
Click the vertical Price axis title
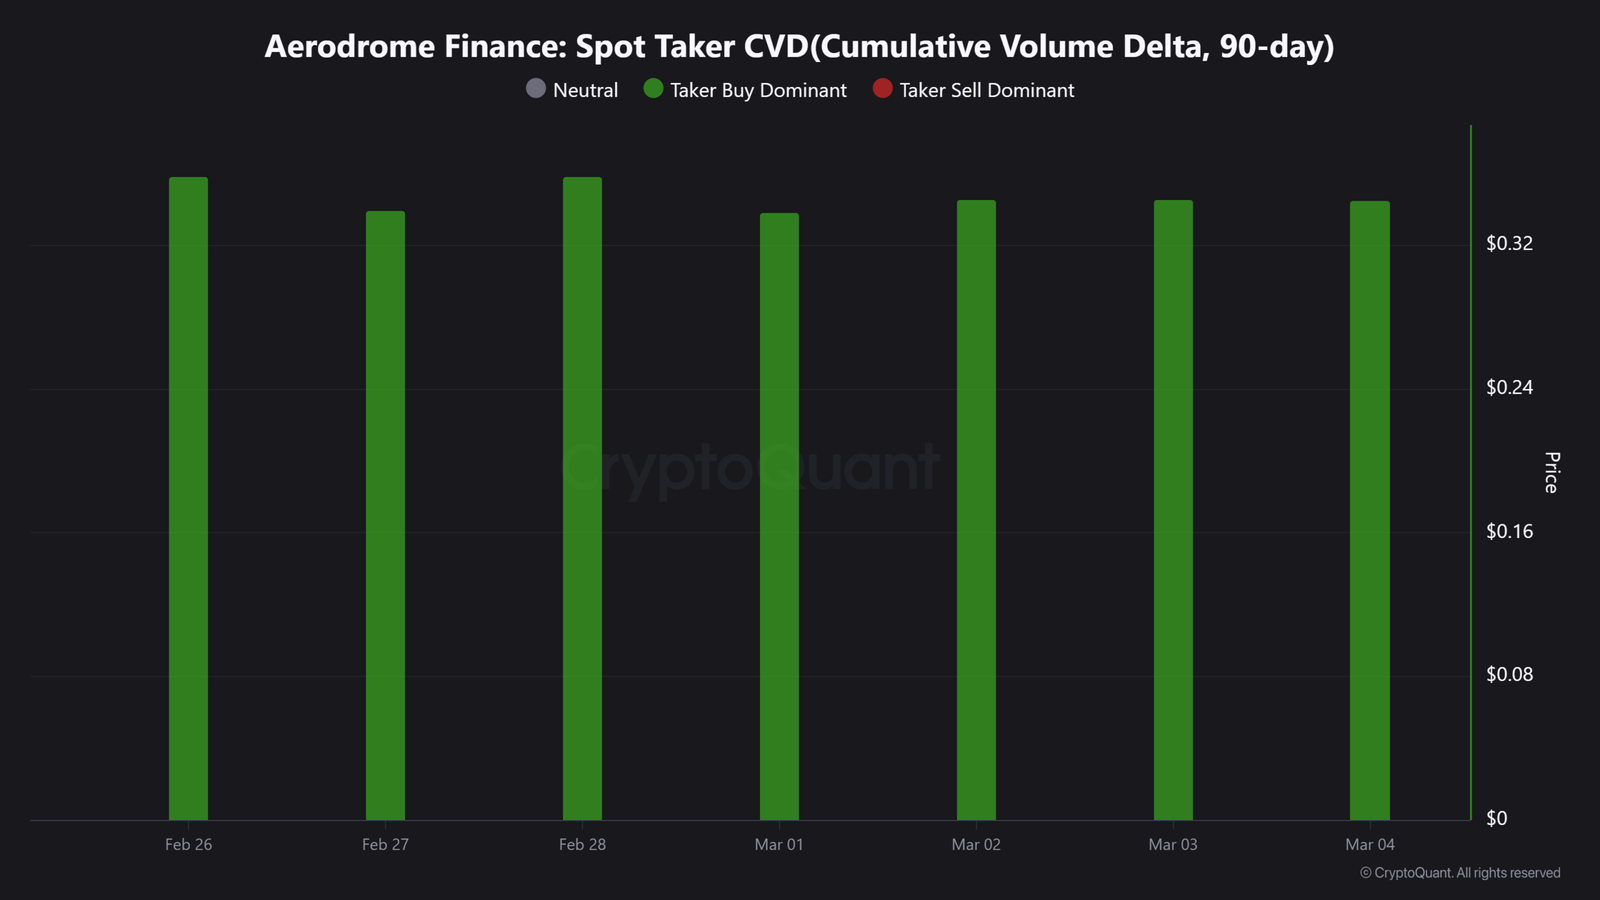point(1551,472)
